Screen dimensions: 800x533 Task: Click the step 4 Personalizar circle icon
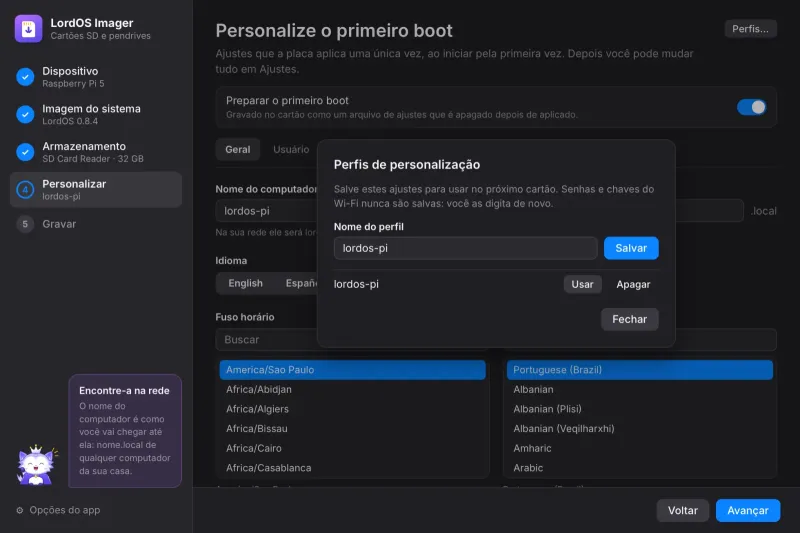coord(25,190)
